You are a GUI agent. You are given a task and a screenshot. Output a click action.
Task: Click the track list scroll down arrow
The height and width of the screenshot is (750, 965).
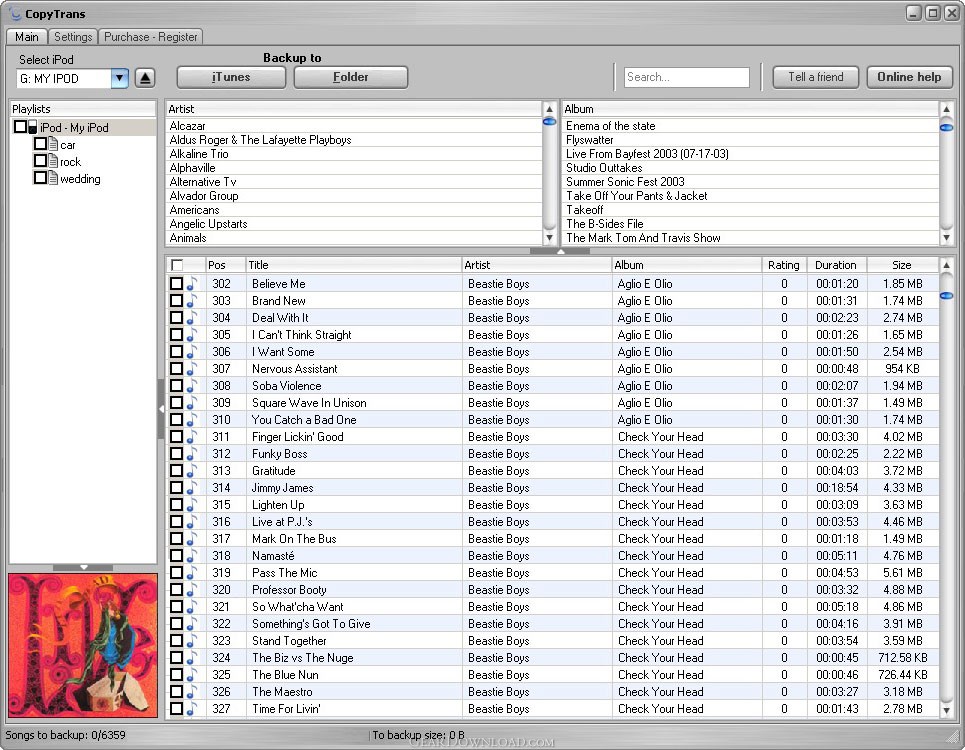[x=947, y=711]
